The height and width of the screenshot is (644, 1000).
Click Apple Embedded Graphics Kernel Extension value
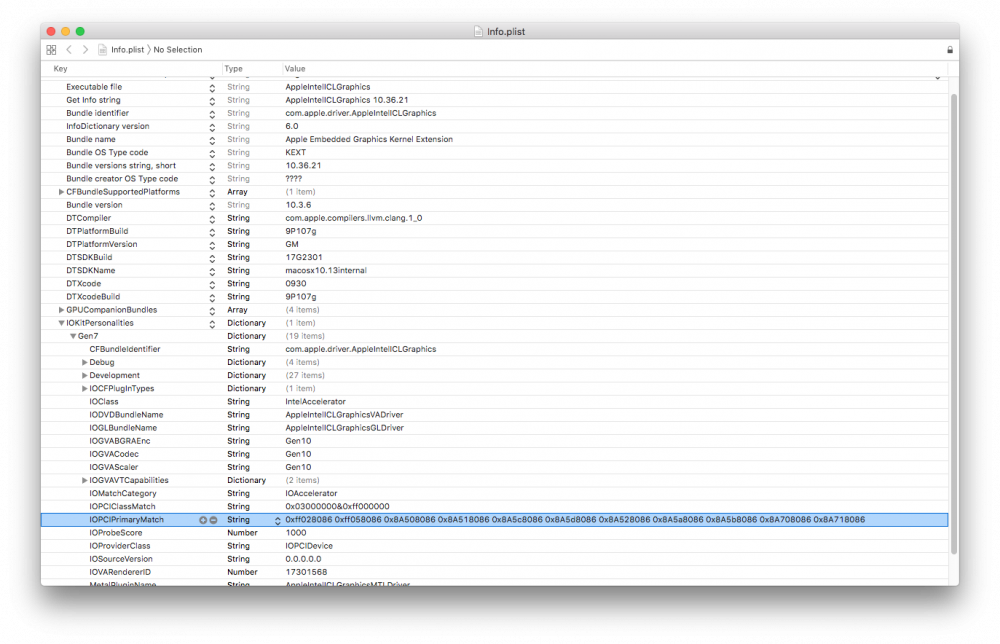coord(369,139)
